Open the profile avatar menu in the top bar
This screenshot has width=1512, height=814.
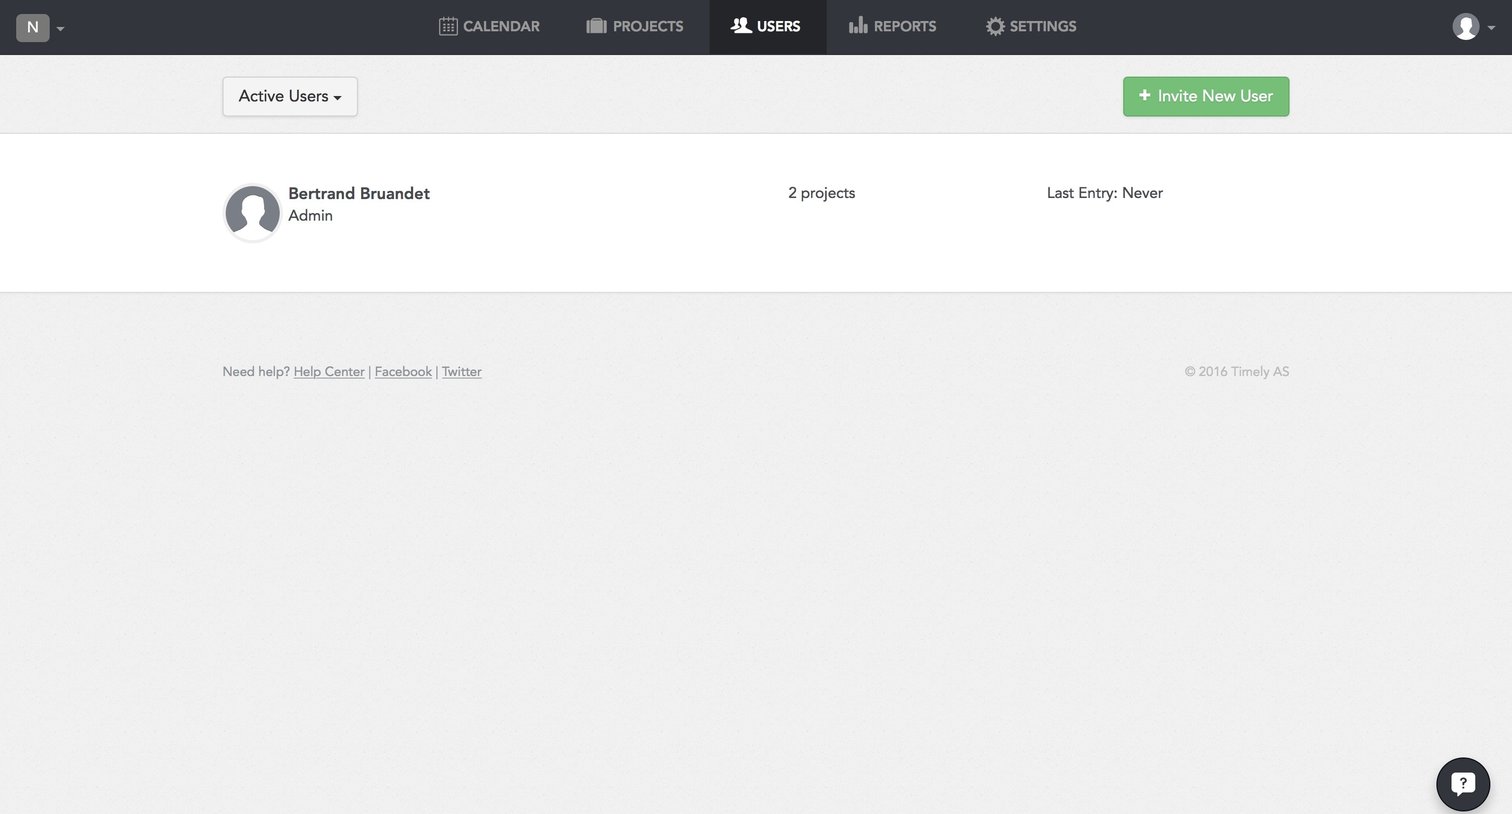[x=1473, y=27]
